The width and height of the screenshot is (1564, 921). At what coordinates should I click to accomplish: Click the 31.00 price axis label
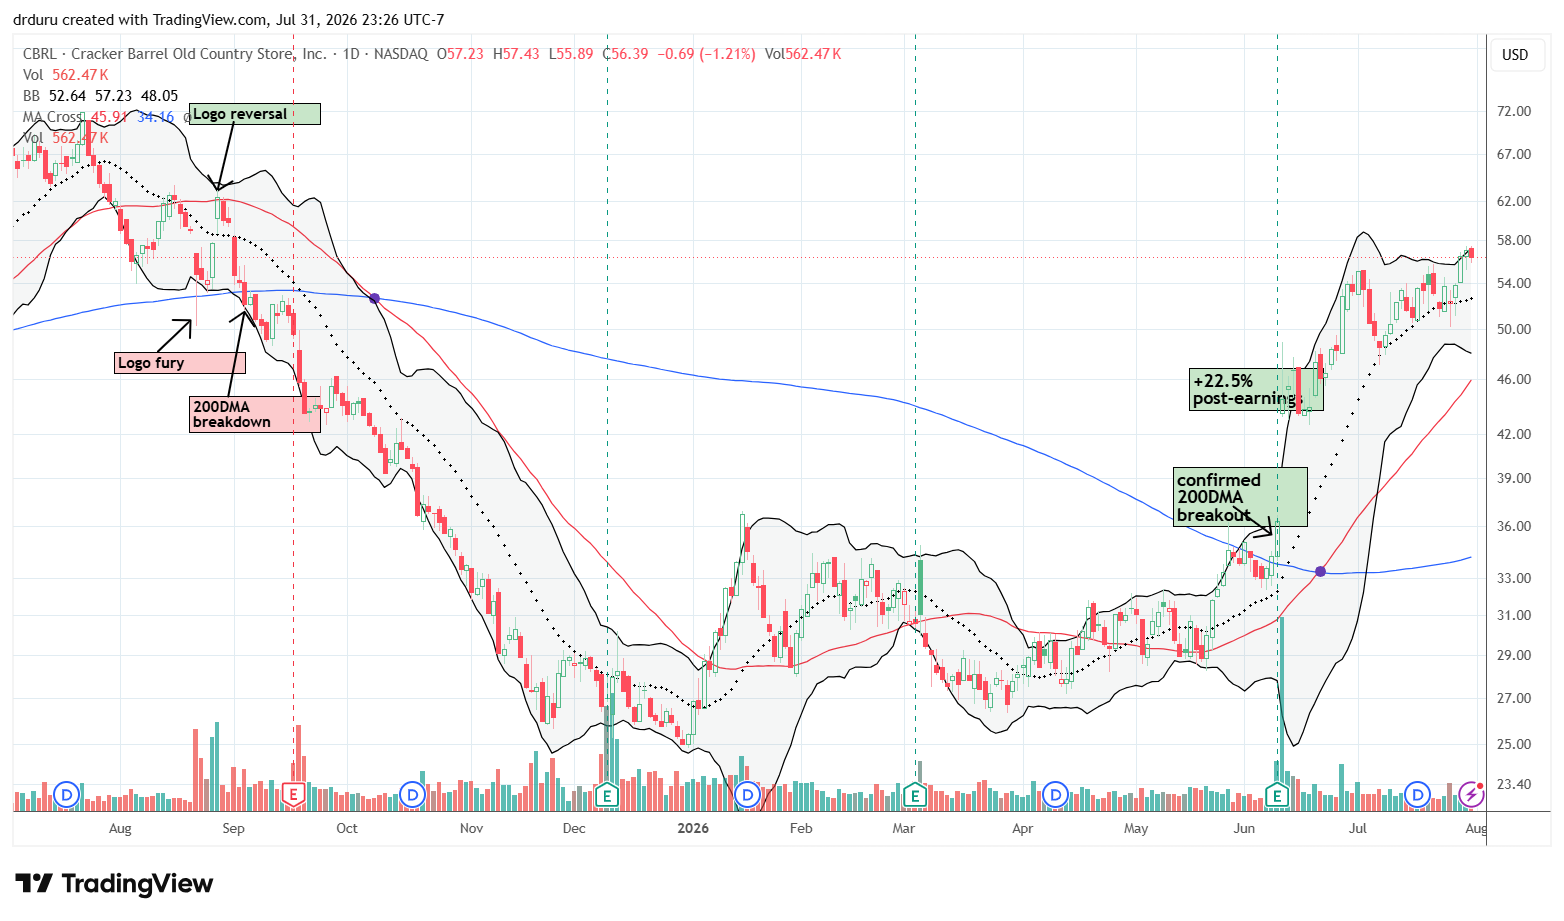[1514, 615]
